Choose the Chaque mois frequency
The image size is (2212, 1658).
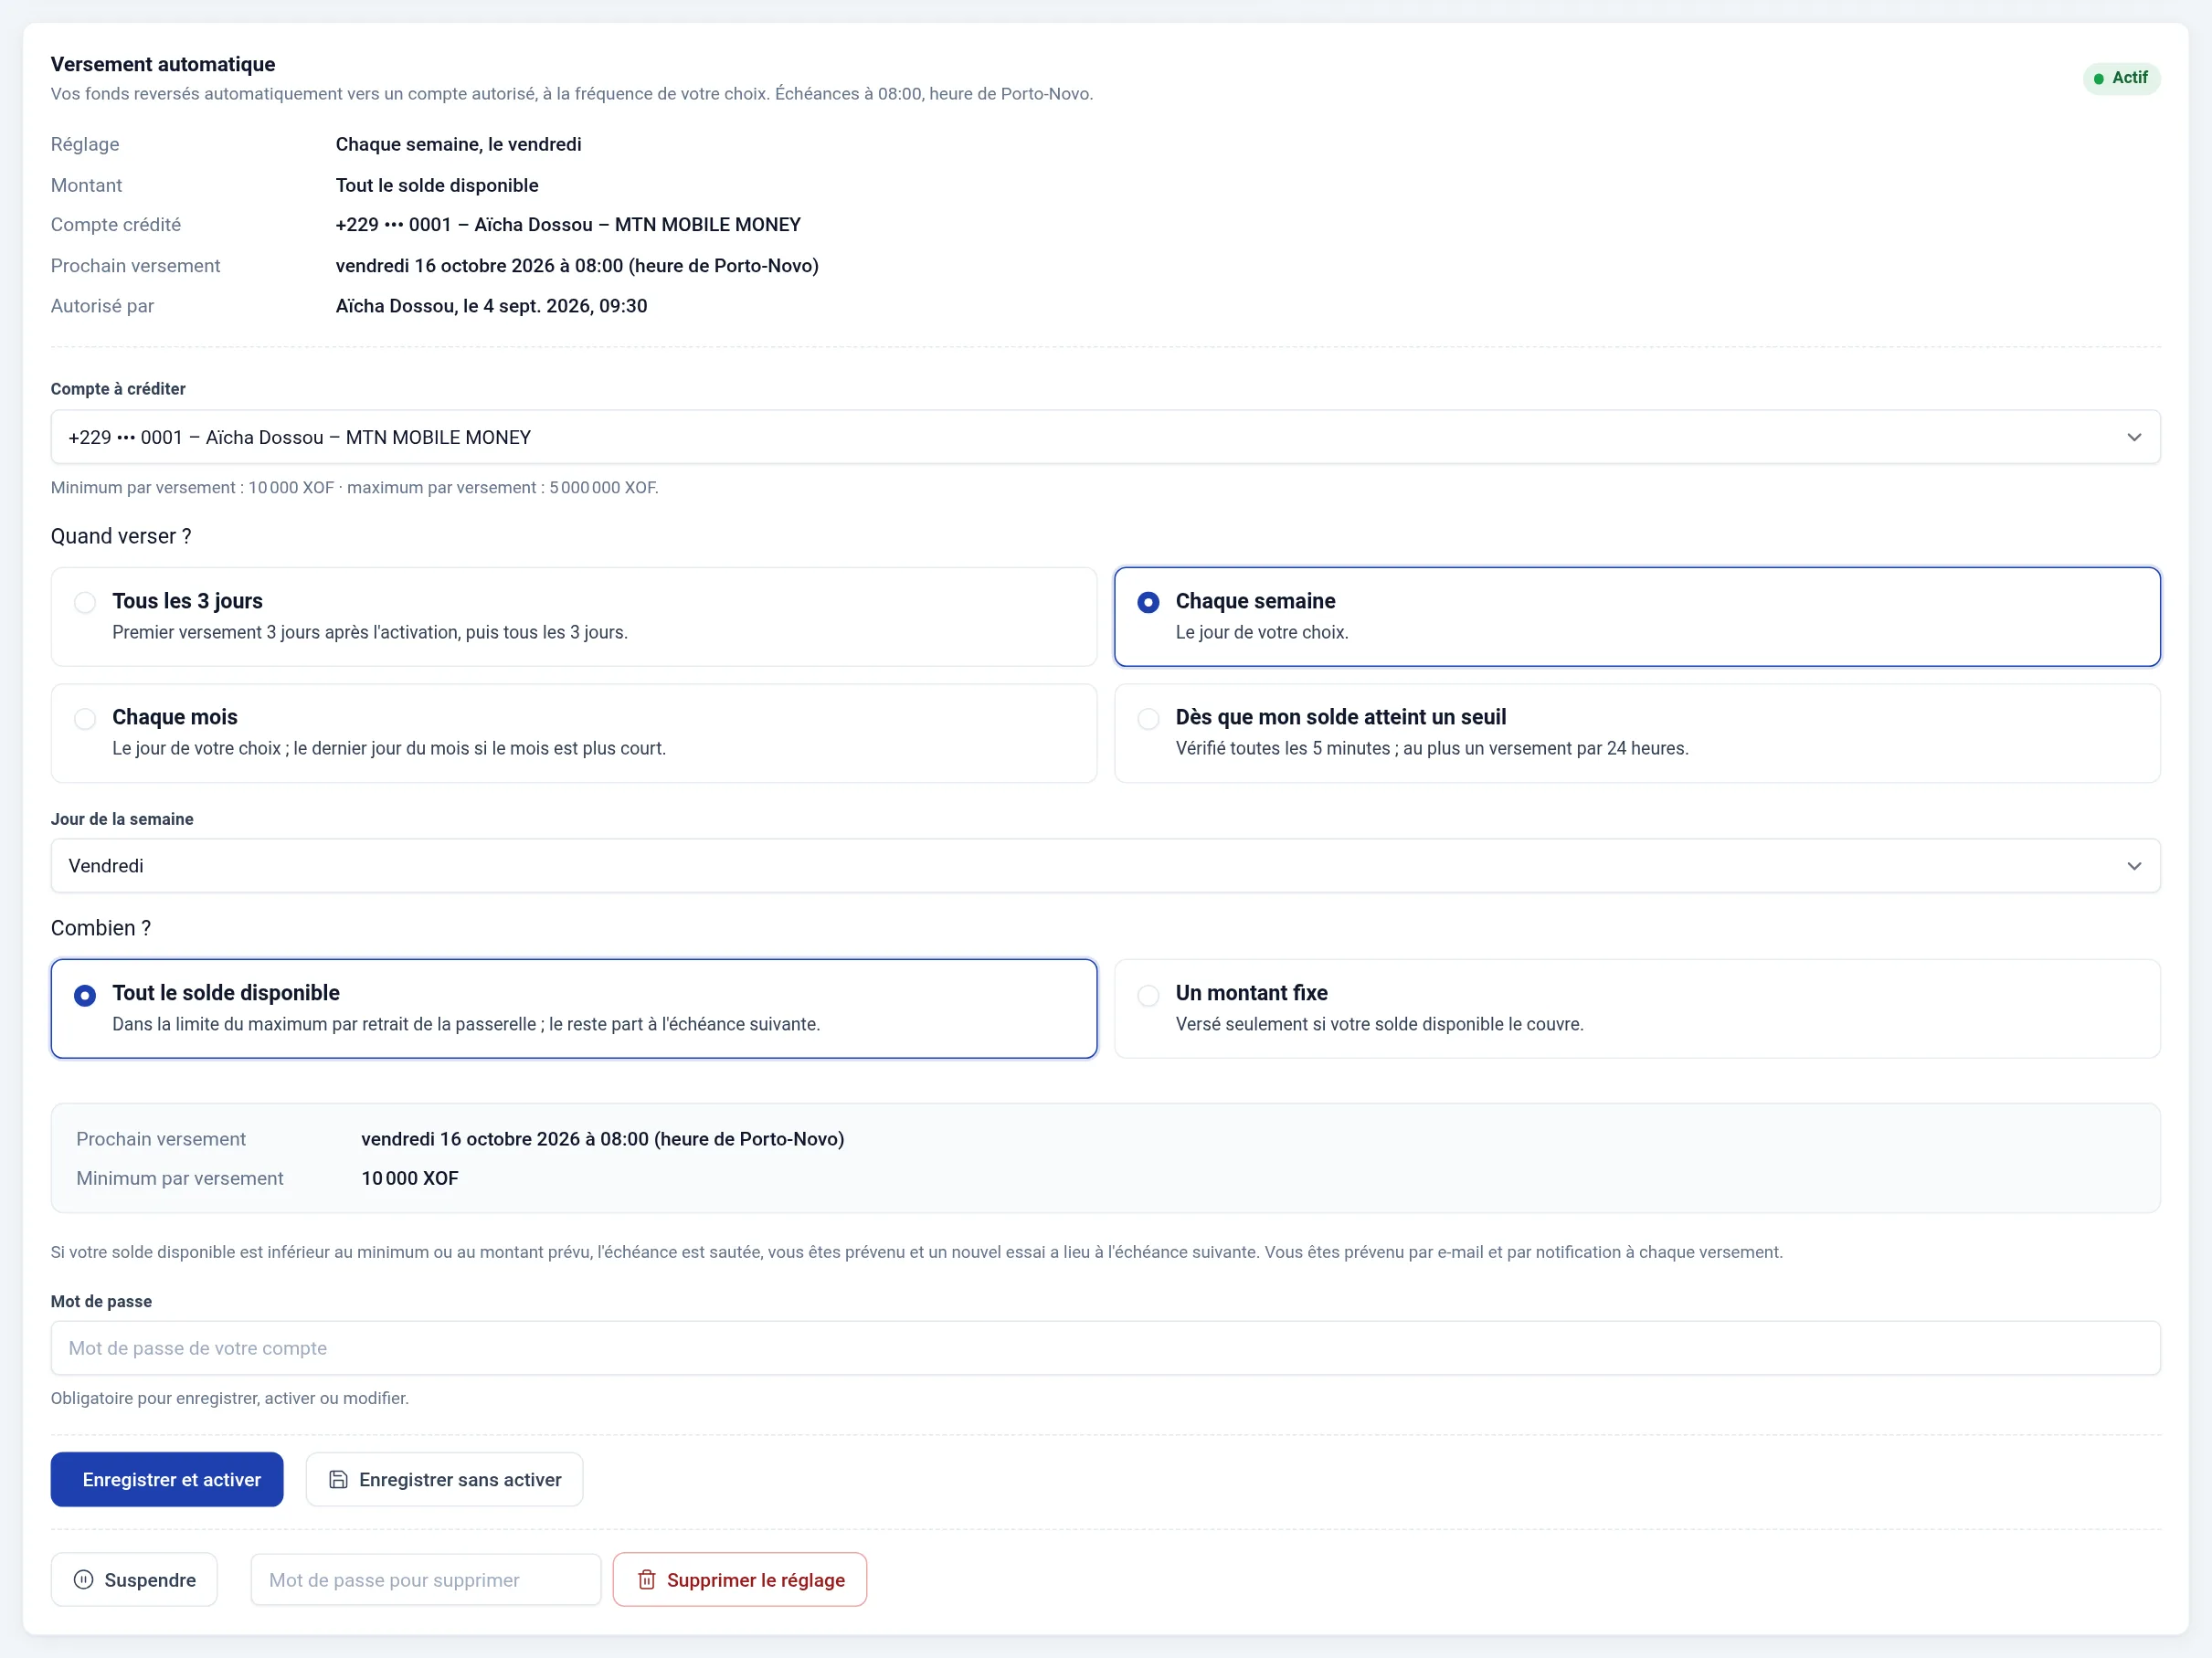pyautogui.click(x=573, y=732)
